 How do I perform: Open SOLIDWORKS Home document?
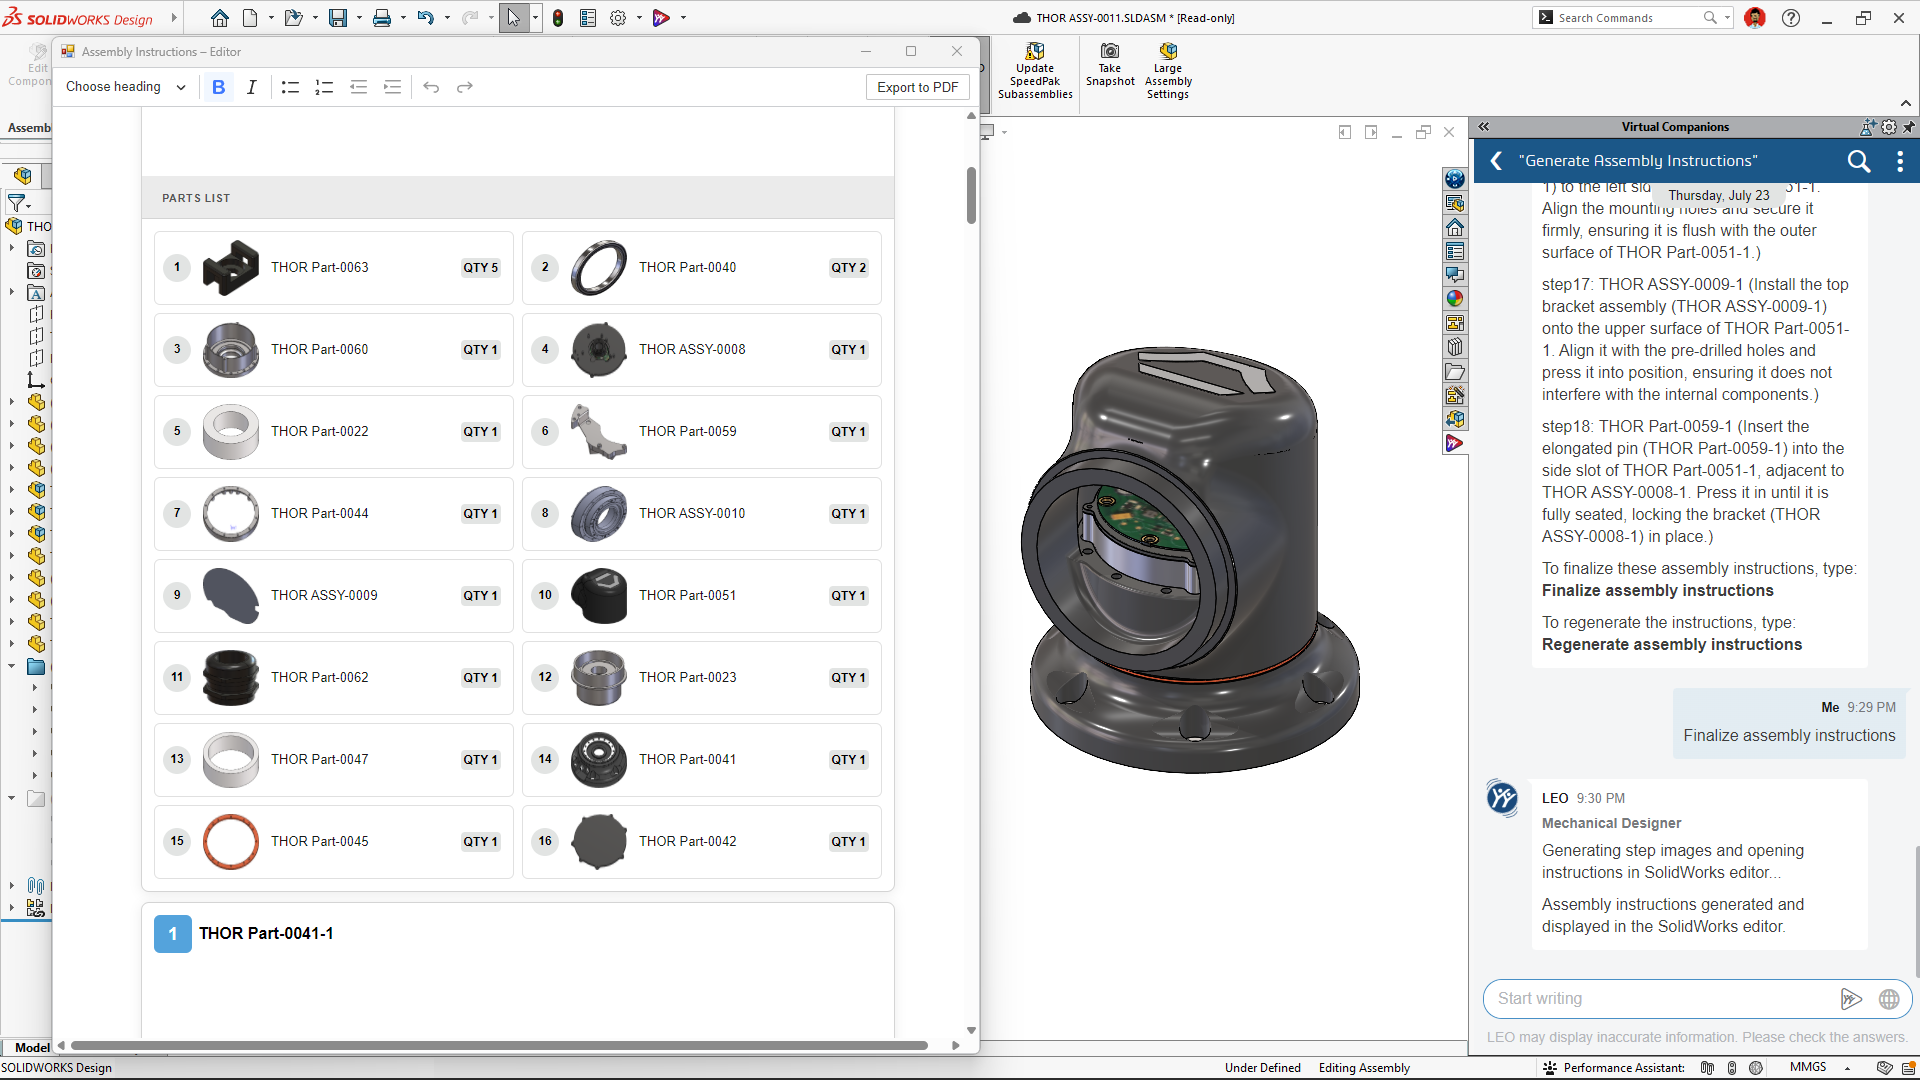point(220,18)
